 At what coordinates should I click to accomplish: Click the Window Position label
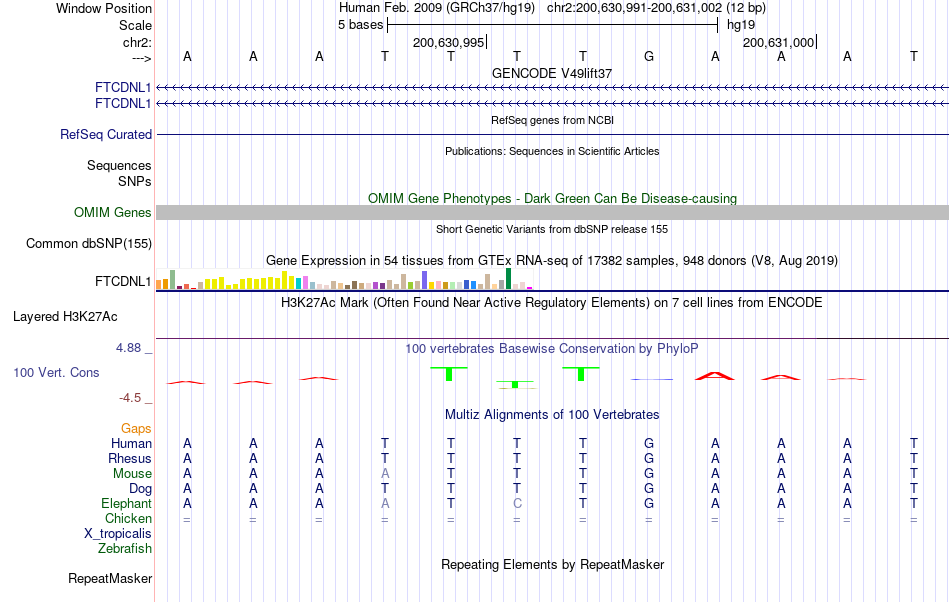(x=104, y=8)
